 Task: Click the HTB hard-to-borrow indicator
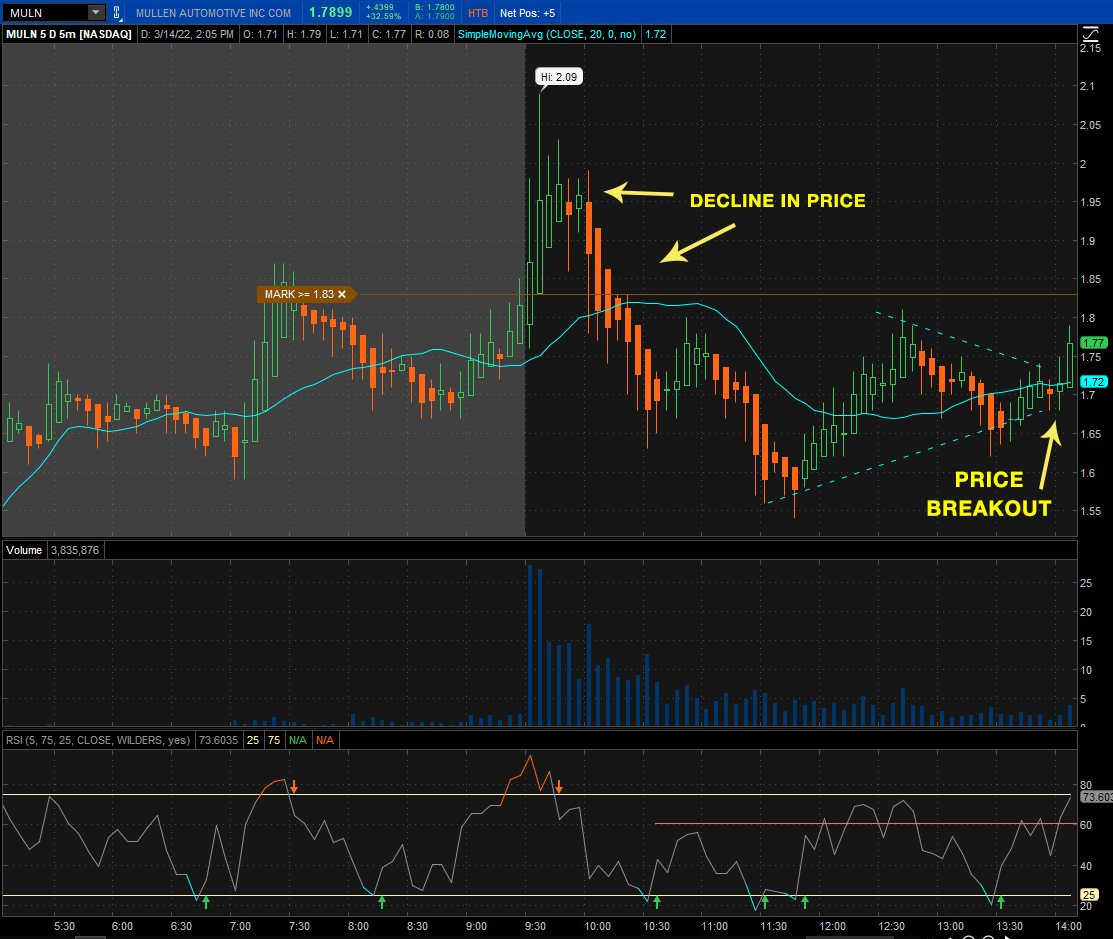pos(478,13)
